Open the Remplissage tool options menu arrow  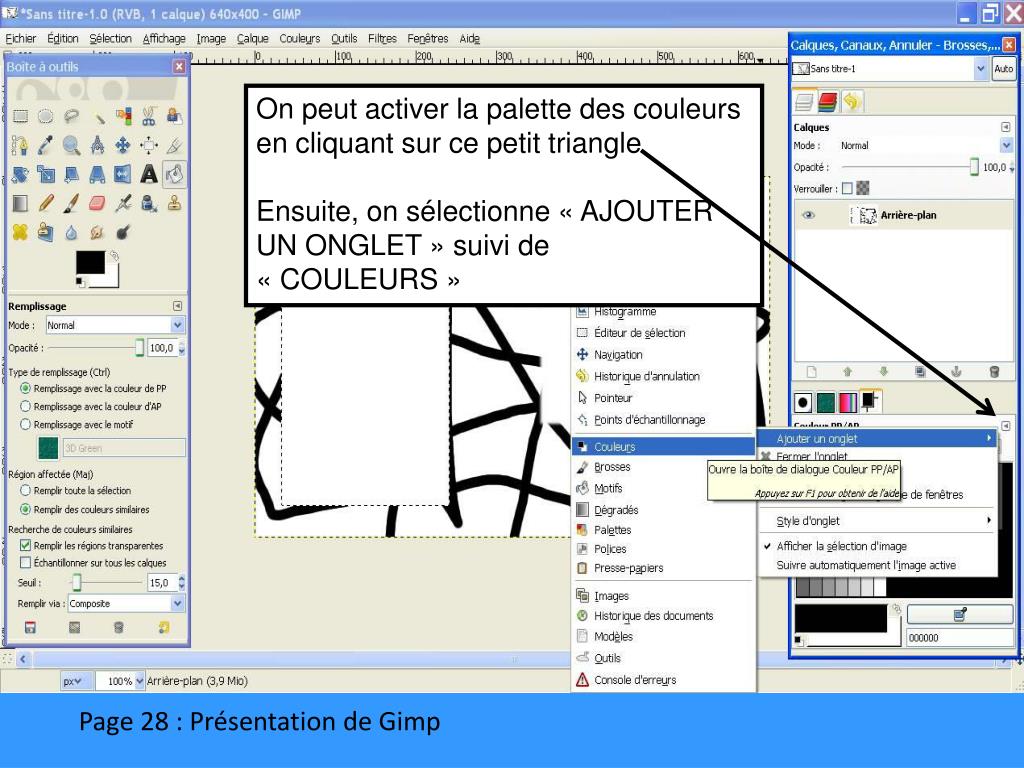[177, 306]
